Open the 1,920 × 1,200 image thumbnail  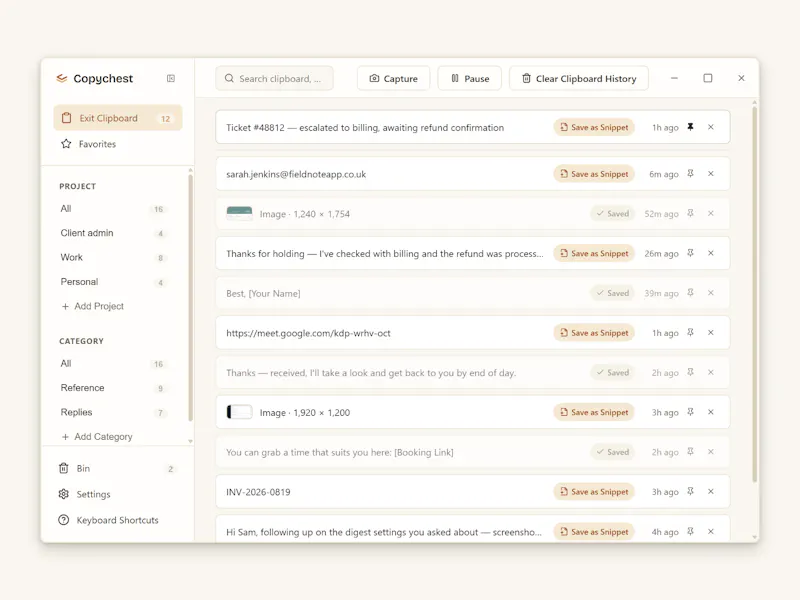click(239, 412)
